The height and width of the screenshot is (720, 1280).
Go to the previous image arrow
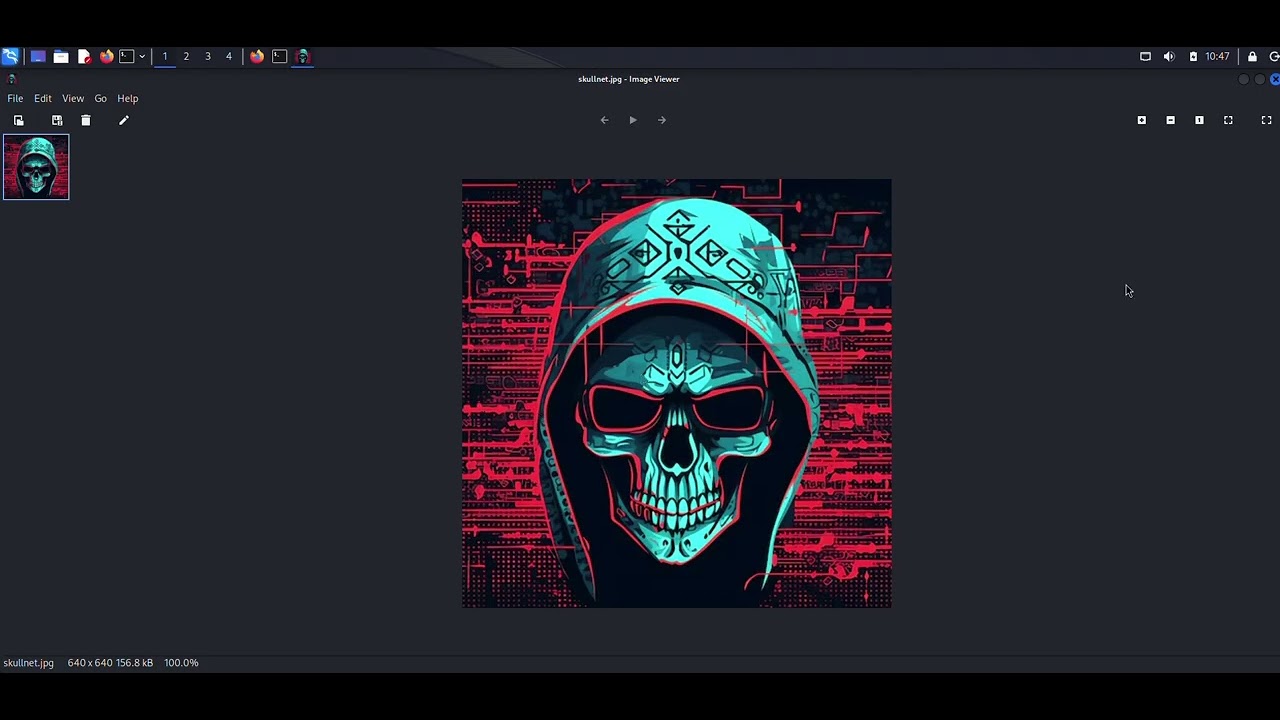[604, 120]
